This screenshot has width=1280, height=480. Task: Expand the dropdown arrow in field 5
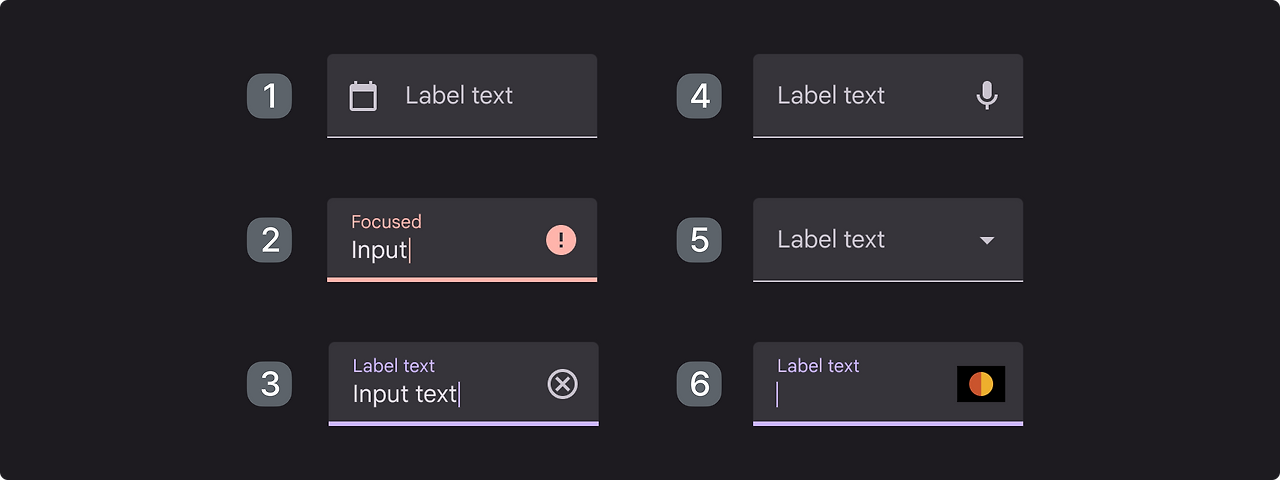click(987, 240)
